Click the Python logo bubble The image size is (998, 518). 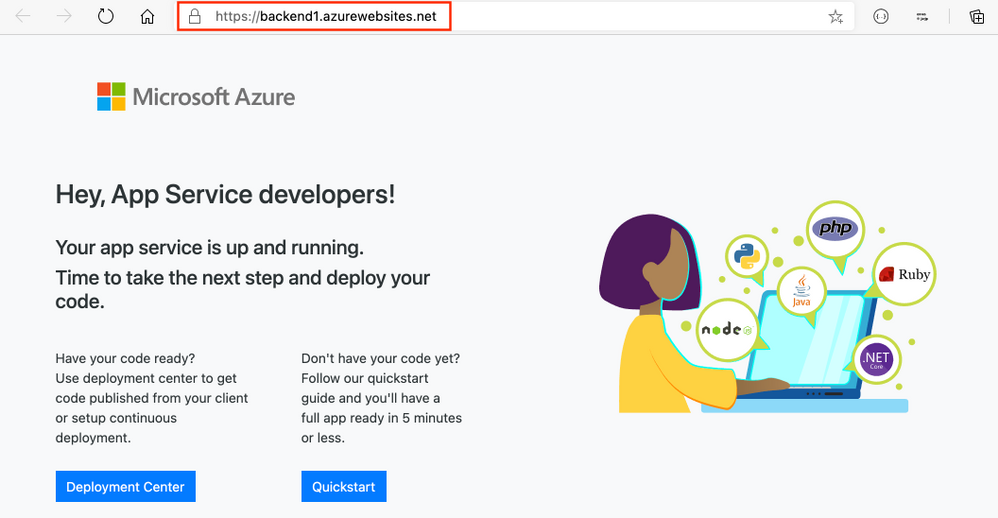[747, 256]
